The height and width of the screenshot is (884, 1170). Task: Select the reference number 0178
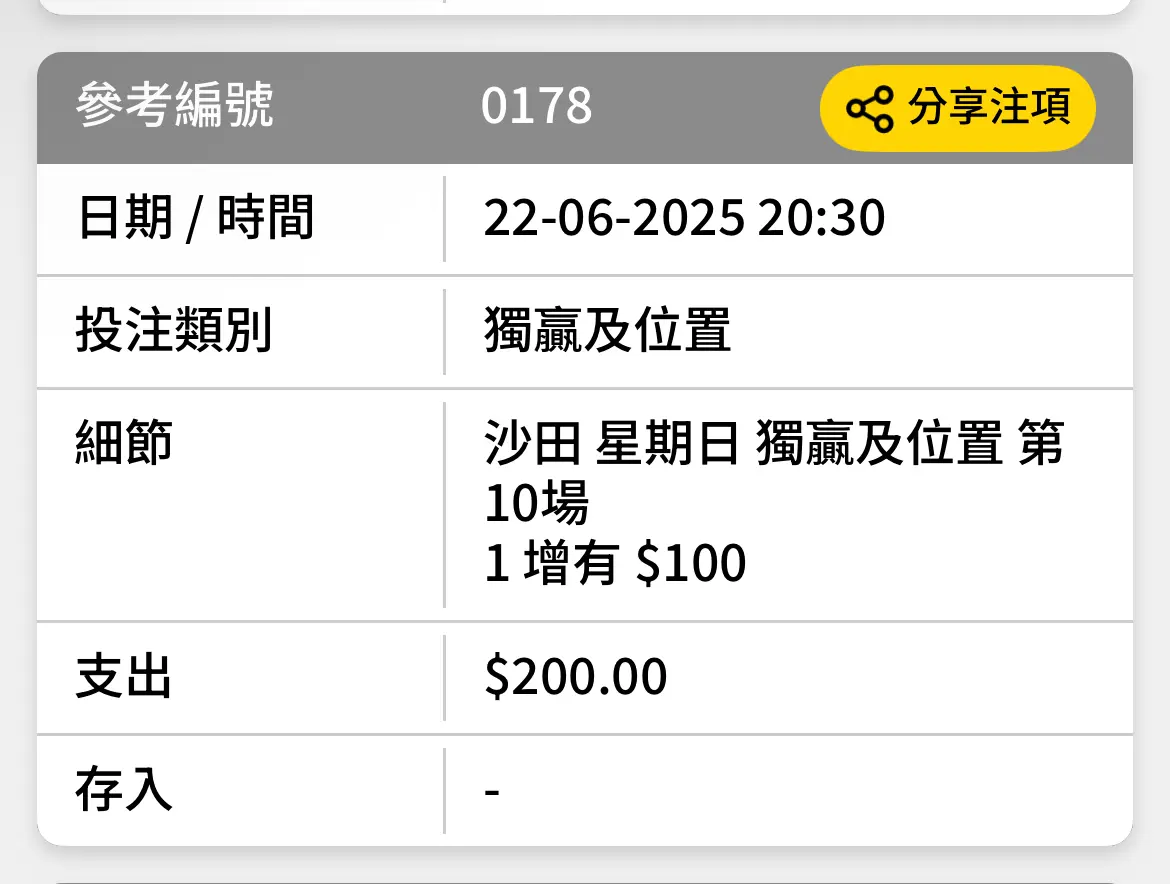pyautogui.click(x=536, y=106)
